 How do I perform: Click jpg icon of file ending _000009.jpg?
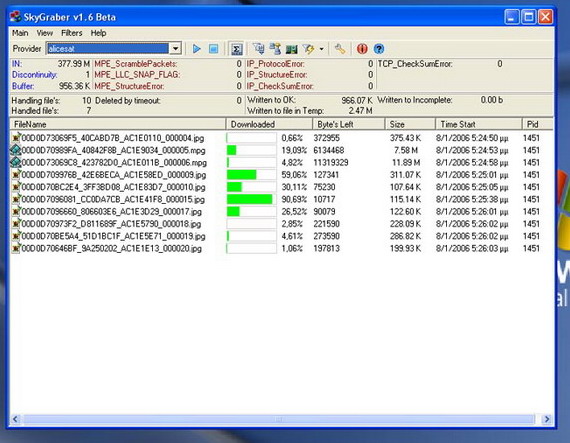tap(16, 175)
